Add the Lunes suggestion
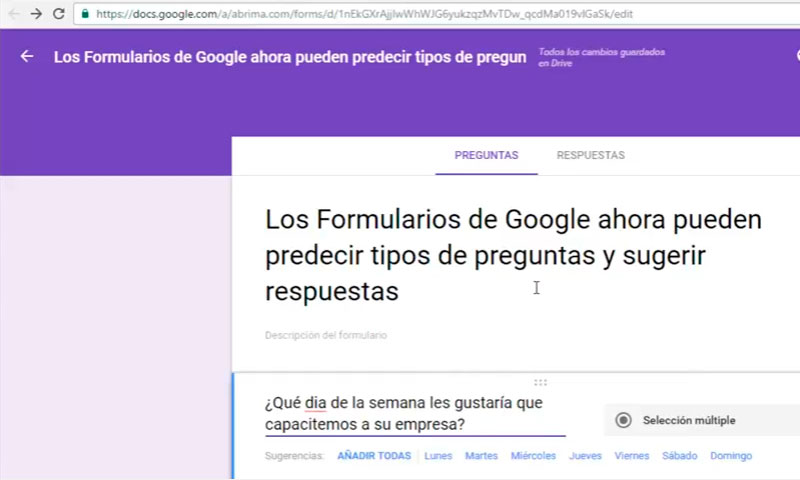Screen dimensions: 800x480 click(438, 456)
